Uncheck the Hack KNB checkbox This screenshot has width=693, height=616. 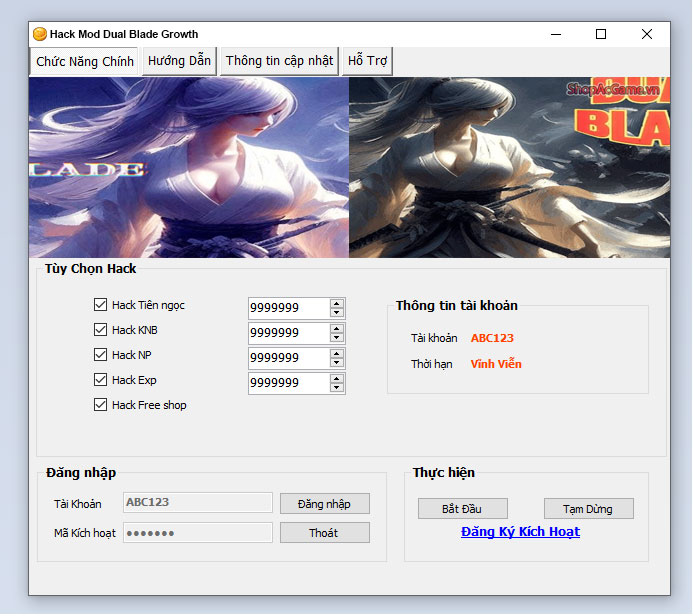click(100, 330)
